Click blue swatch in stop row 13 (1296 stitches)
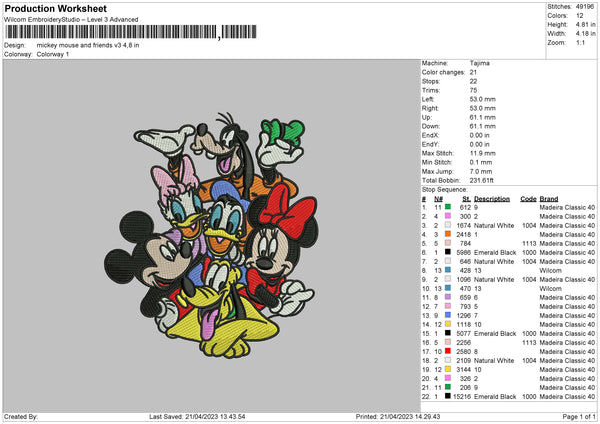The height and width of the screenshot is (424, 600). tap(448, 315)
